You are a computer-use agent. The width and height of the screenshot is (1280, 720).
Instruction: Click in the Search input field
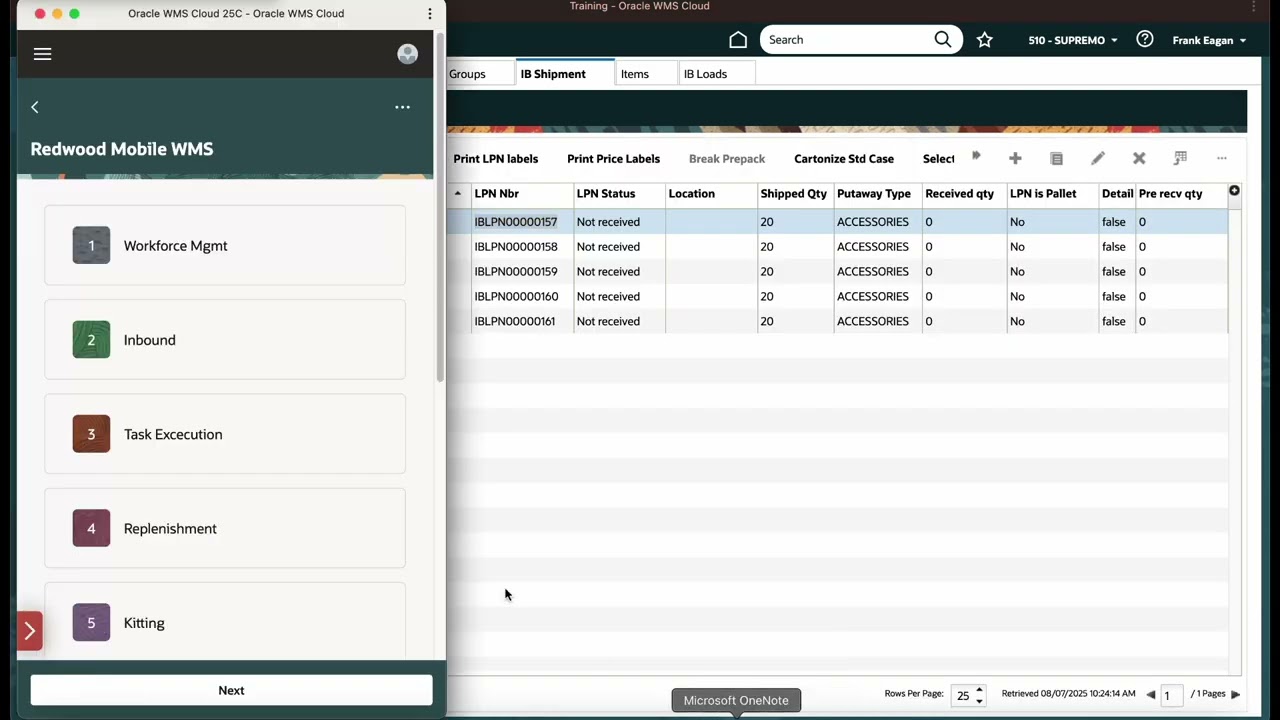click(x=848, y=40)
